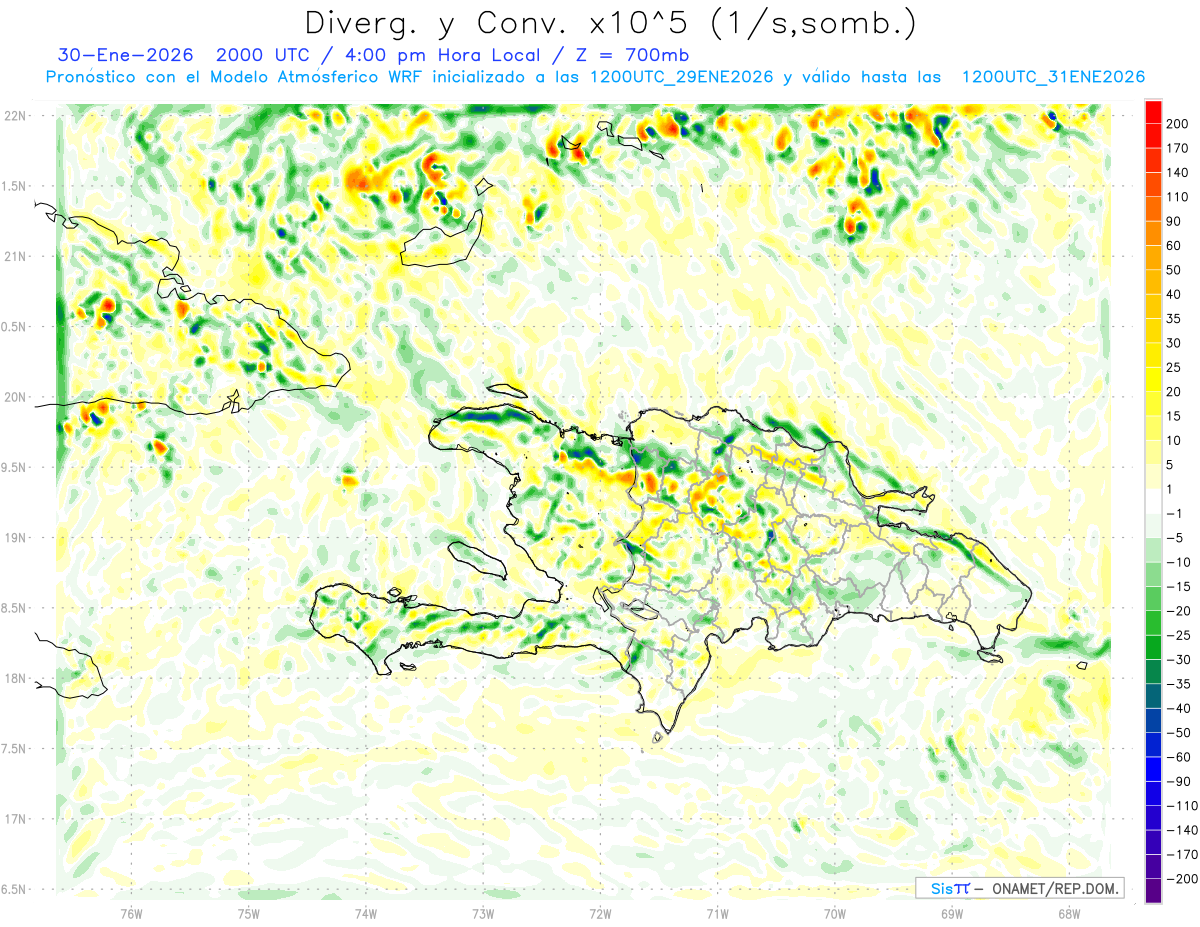The image size is (1200, 927).
Task: Click the '74W' longitude label
Action: click(366, 913)
